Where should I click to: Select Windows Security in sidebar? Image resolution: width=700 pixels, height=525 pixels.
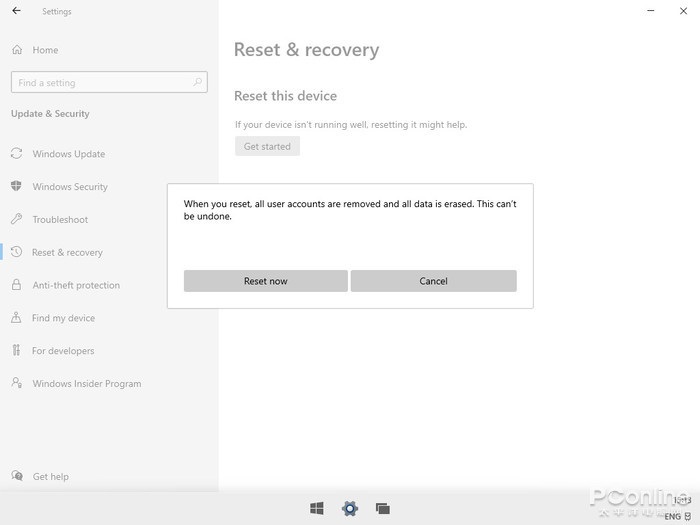[x=70, y=187]
